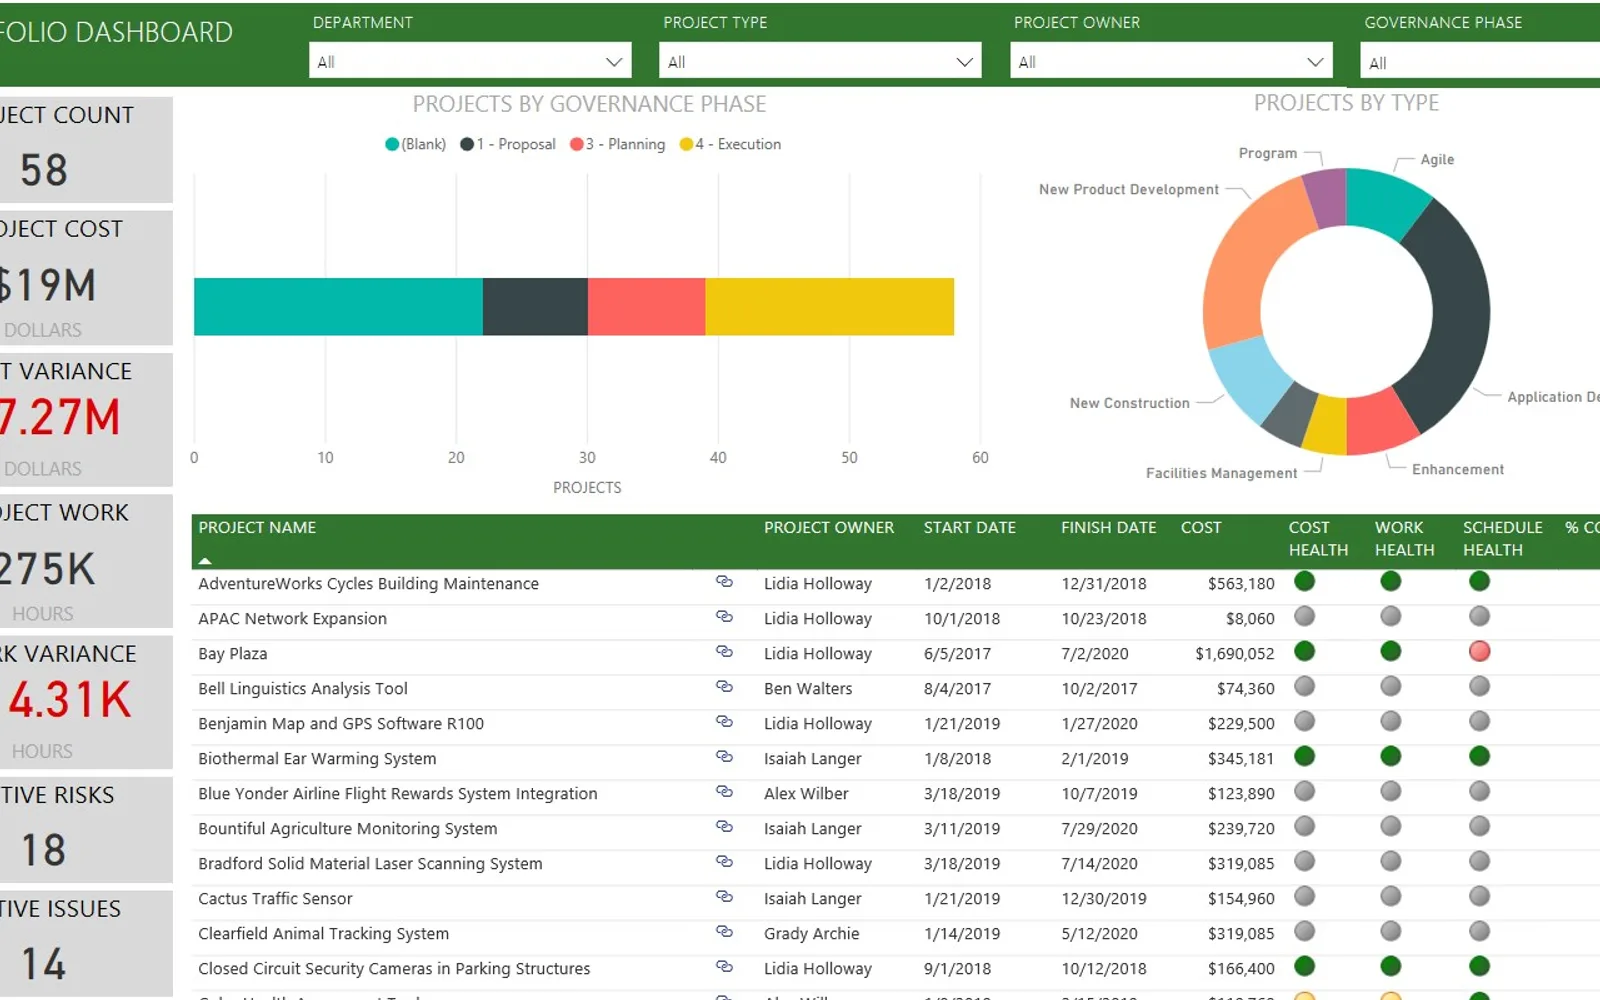Sort by the Finish Date column header
This screenshot has height=1000, width=1600.
click(x=1108, y=528)
